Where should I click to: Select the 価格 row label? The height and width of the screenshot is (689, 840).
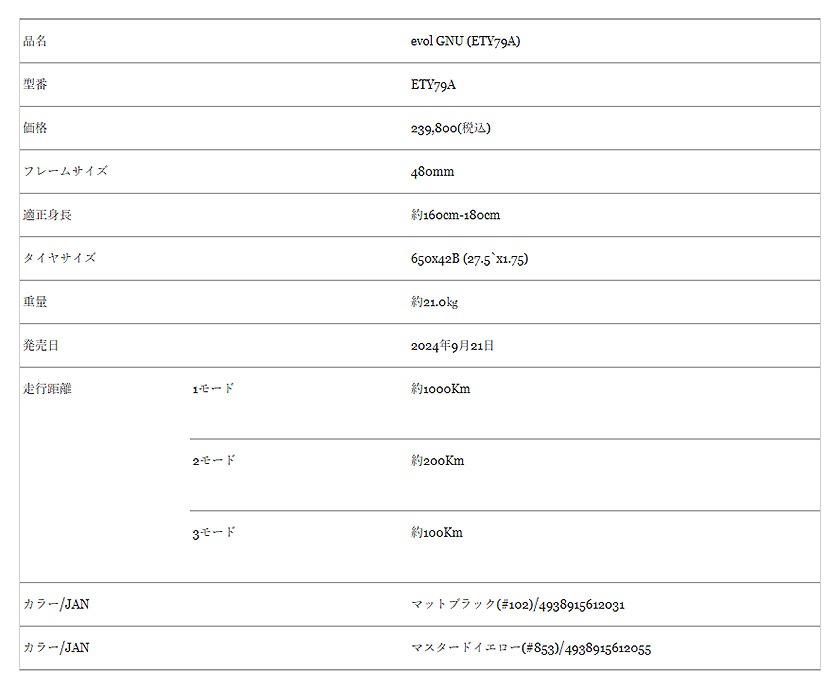pos(35,128)
